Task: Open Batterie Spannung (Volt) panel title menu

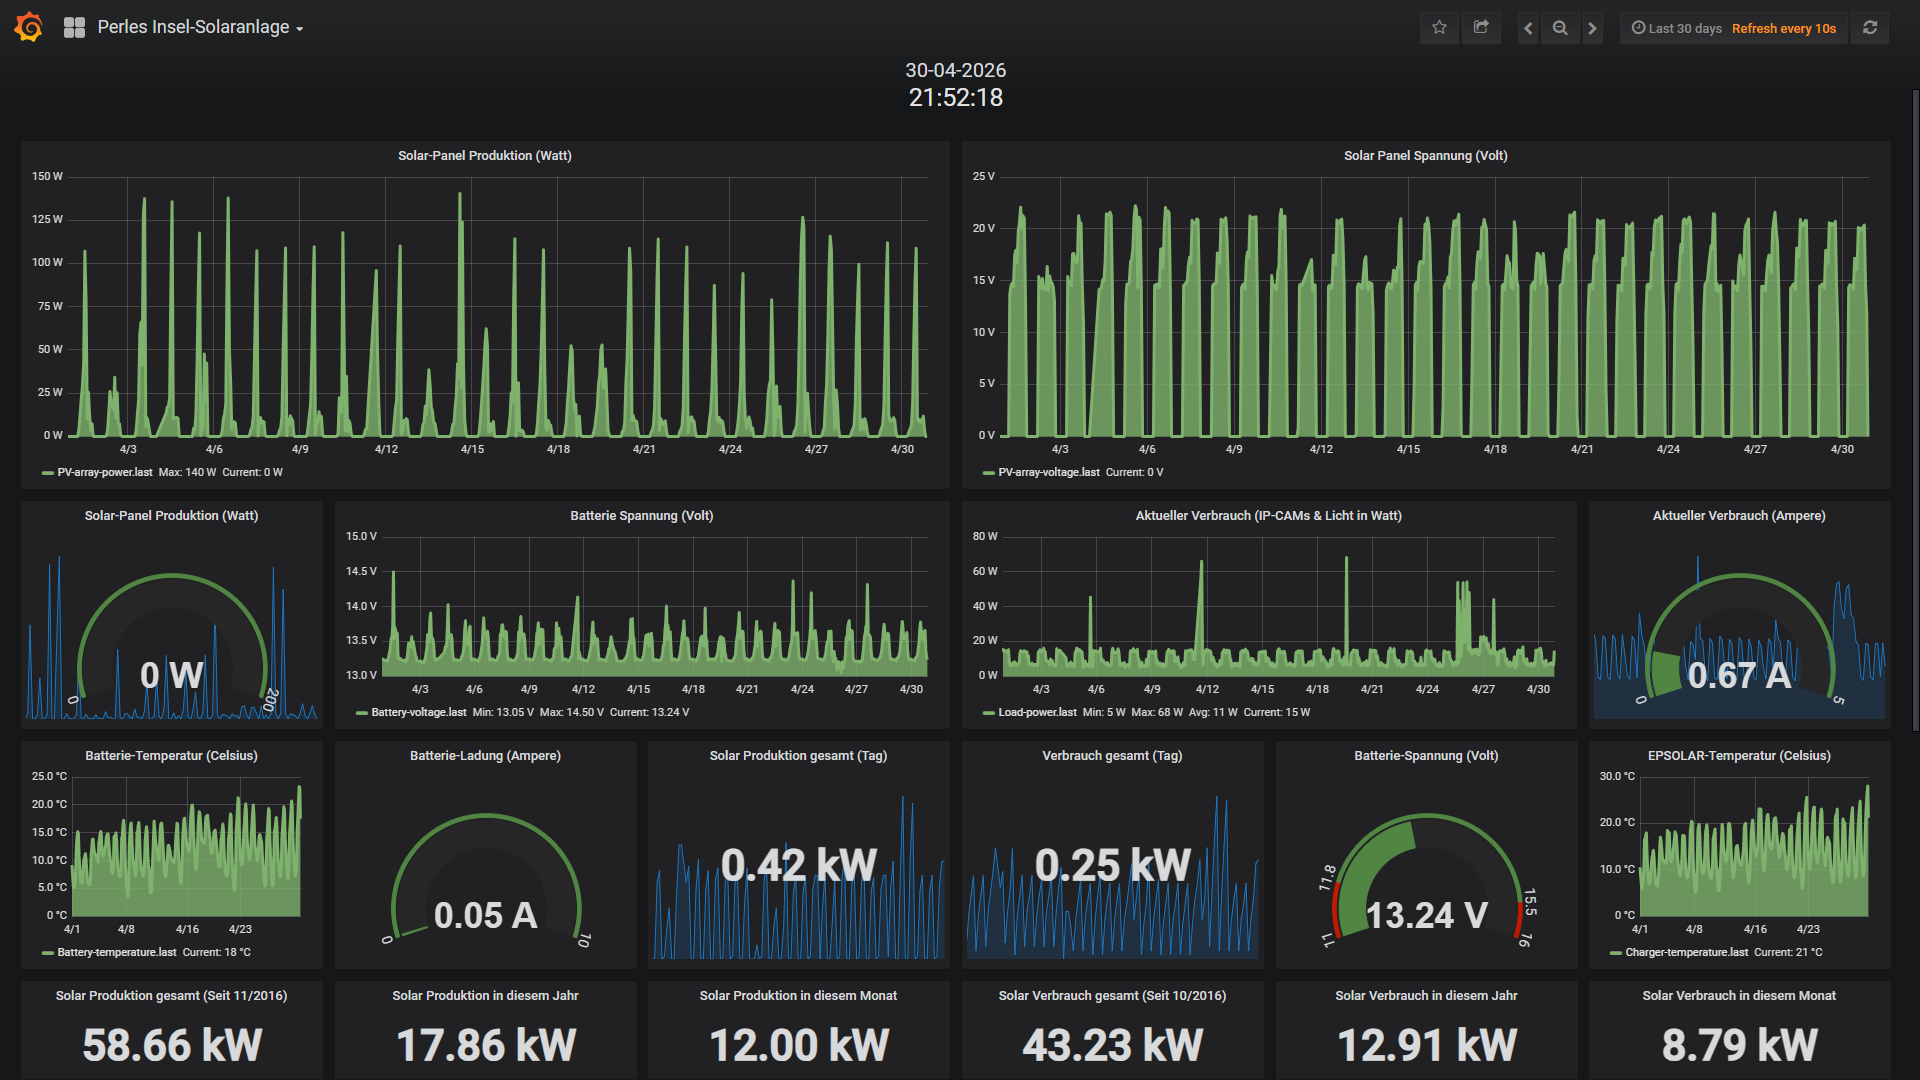Action: [x=641, y=515]
